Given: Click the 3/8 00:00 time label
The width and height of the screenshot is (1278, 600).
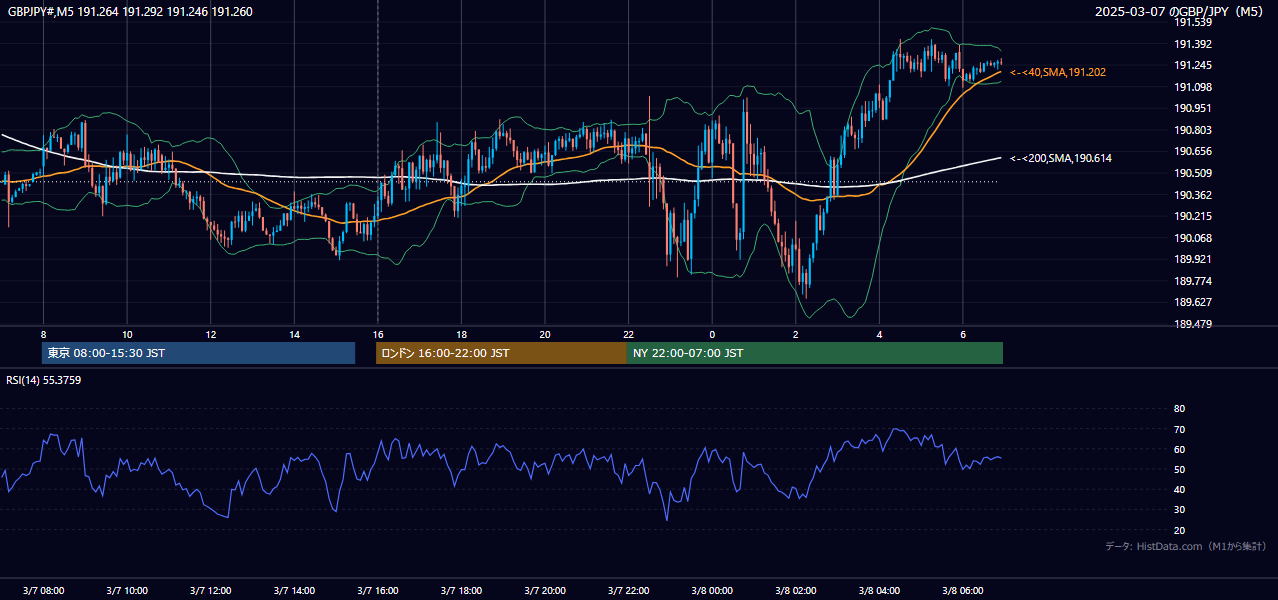Looking at the screenshot, I should tap(712, 591).
